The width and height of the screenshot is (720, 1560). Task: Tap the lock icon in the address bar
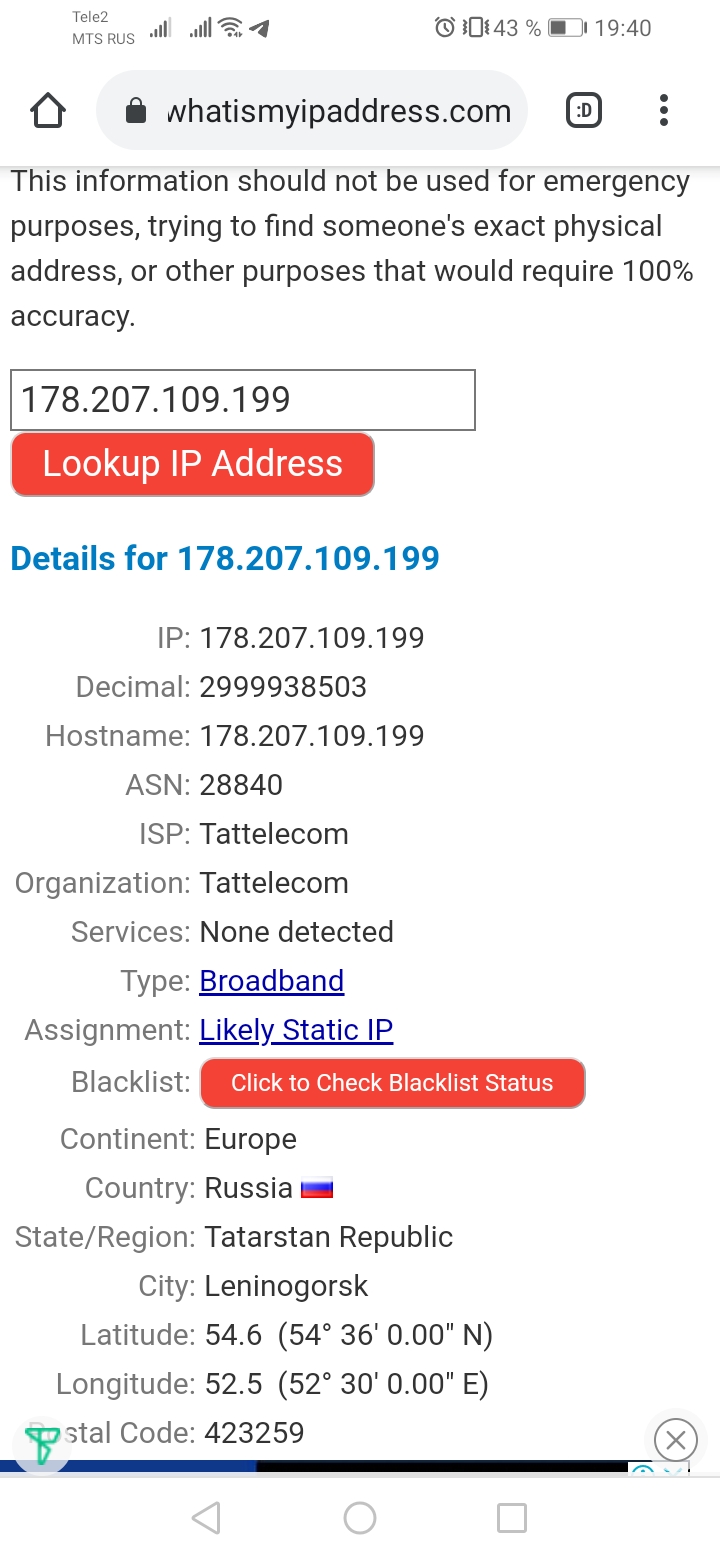pyautogui.click(x=136, y=112)
